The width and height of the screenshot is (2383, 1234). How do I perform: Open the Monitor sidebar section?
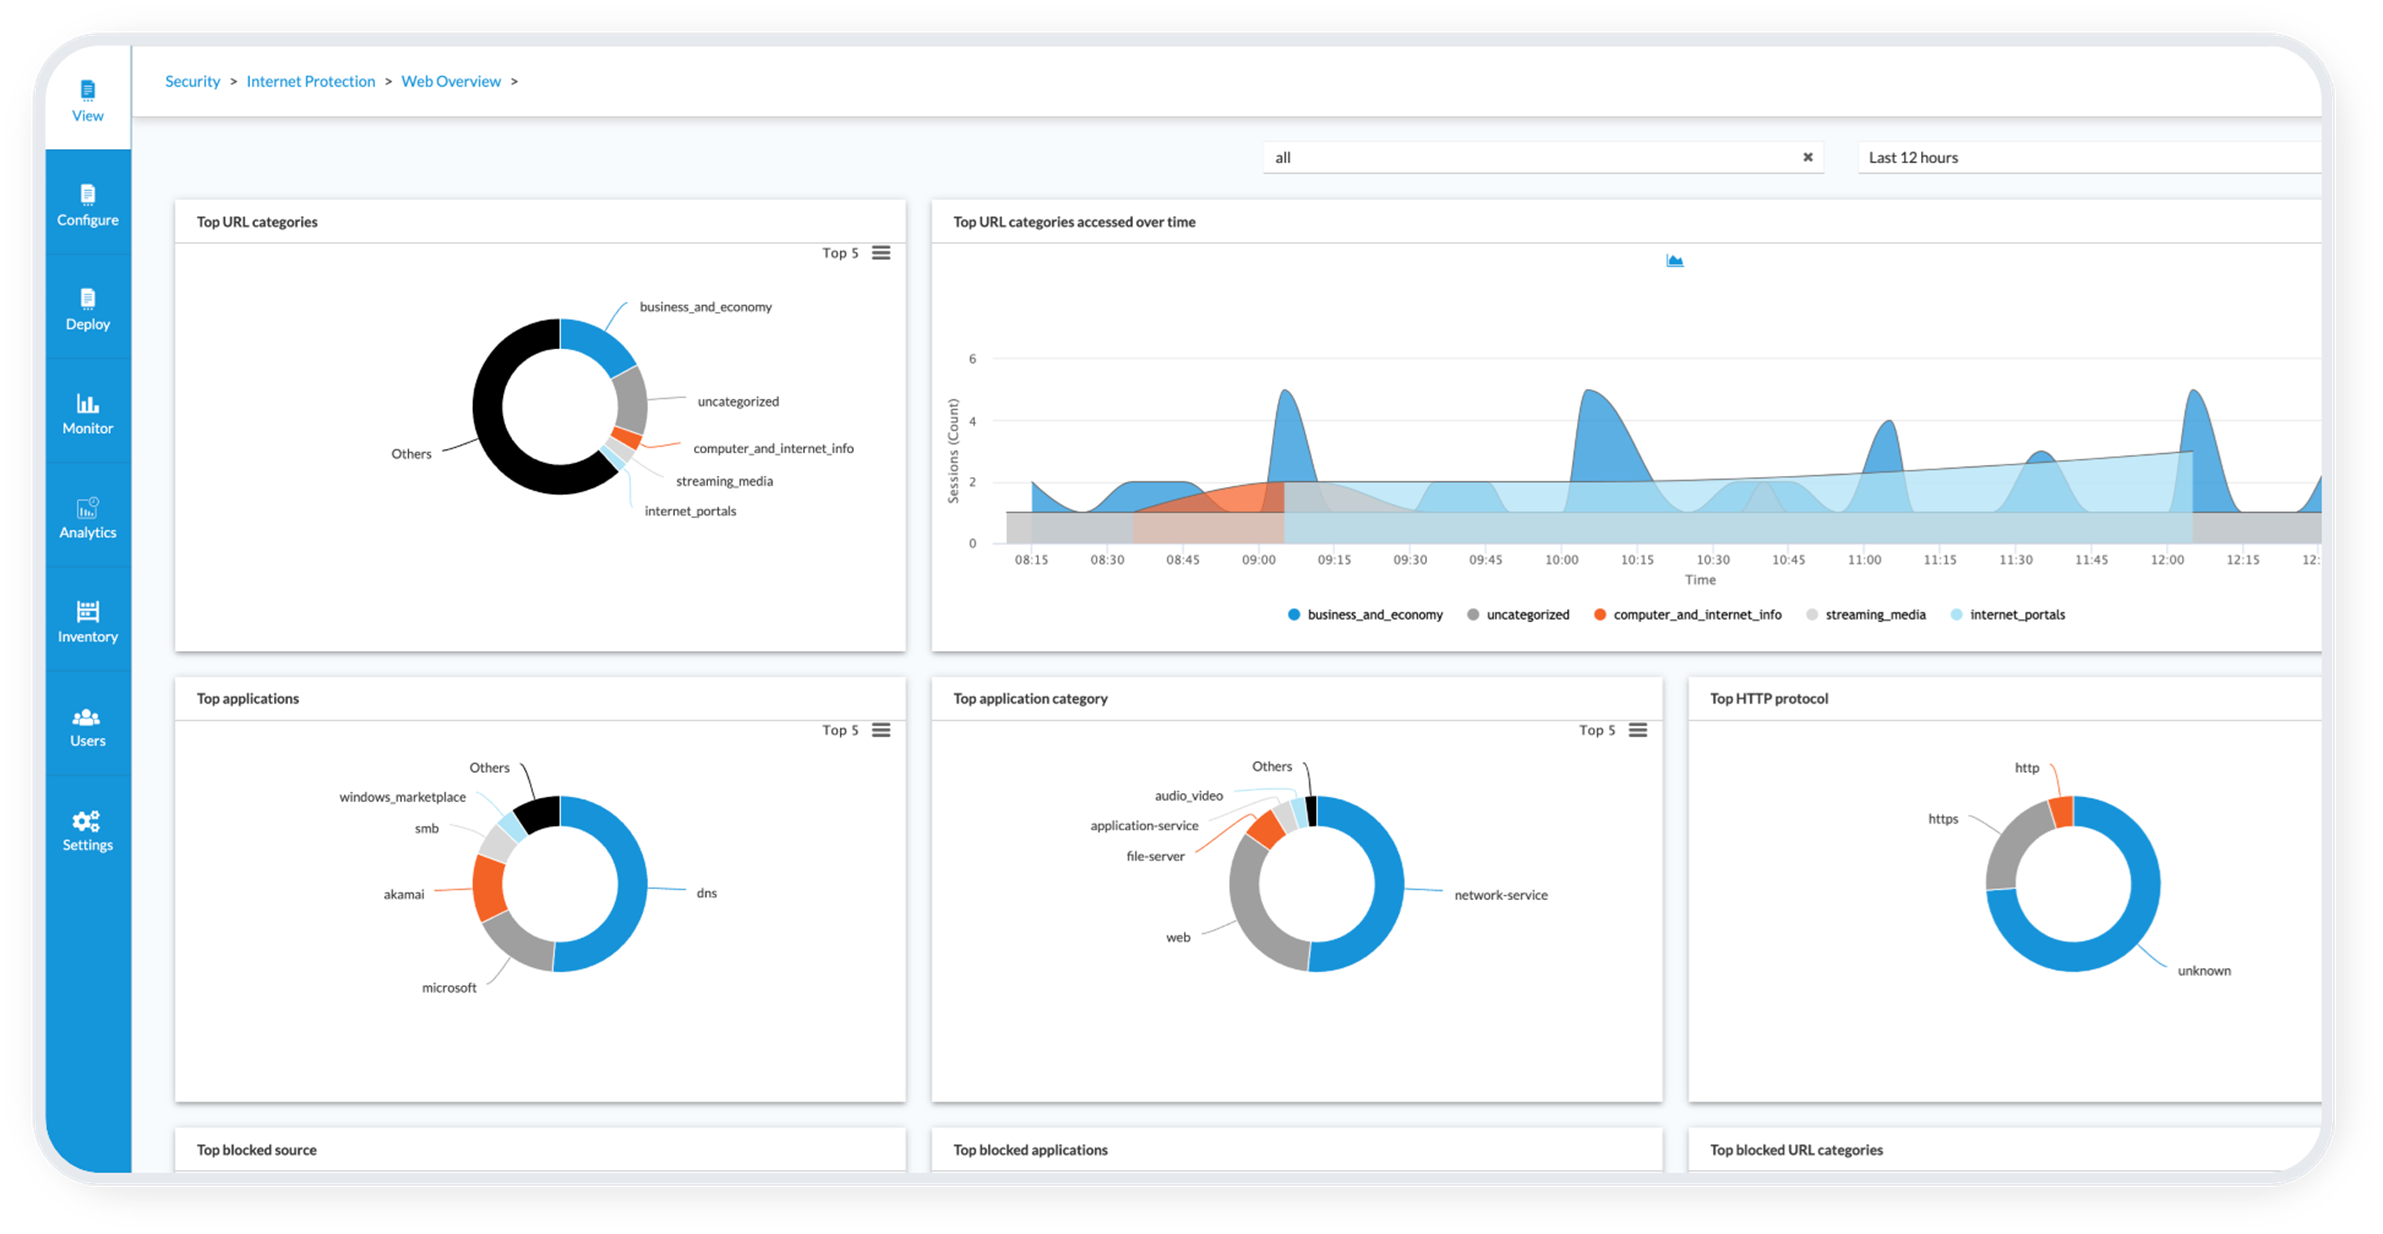pos(87,413)
